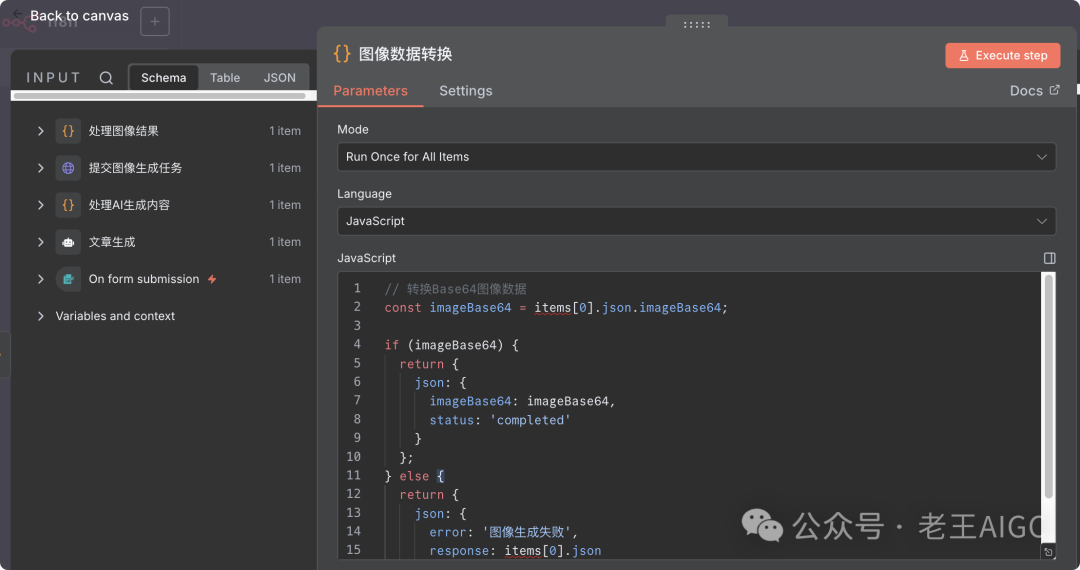Open the Mode dropdown Run Once for All Items
Screen dimensions: 1080x570
pyautogui.click(x=696, y=157)
